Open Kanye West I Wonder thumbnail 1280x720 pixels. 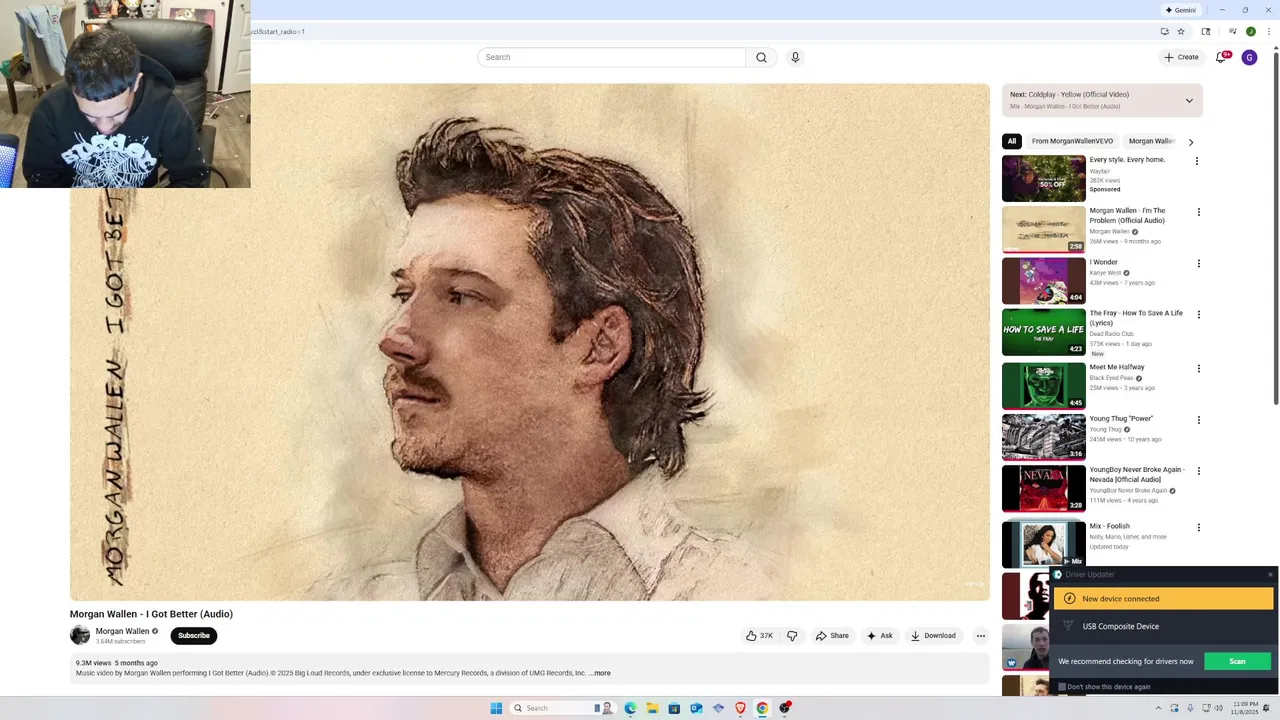[x=1044, y=281]
